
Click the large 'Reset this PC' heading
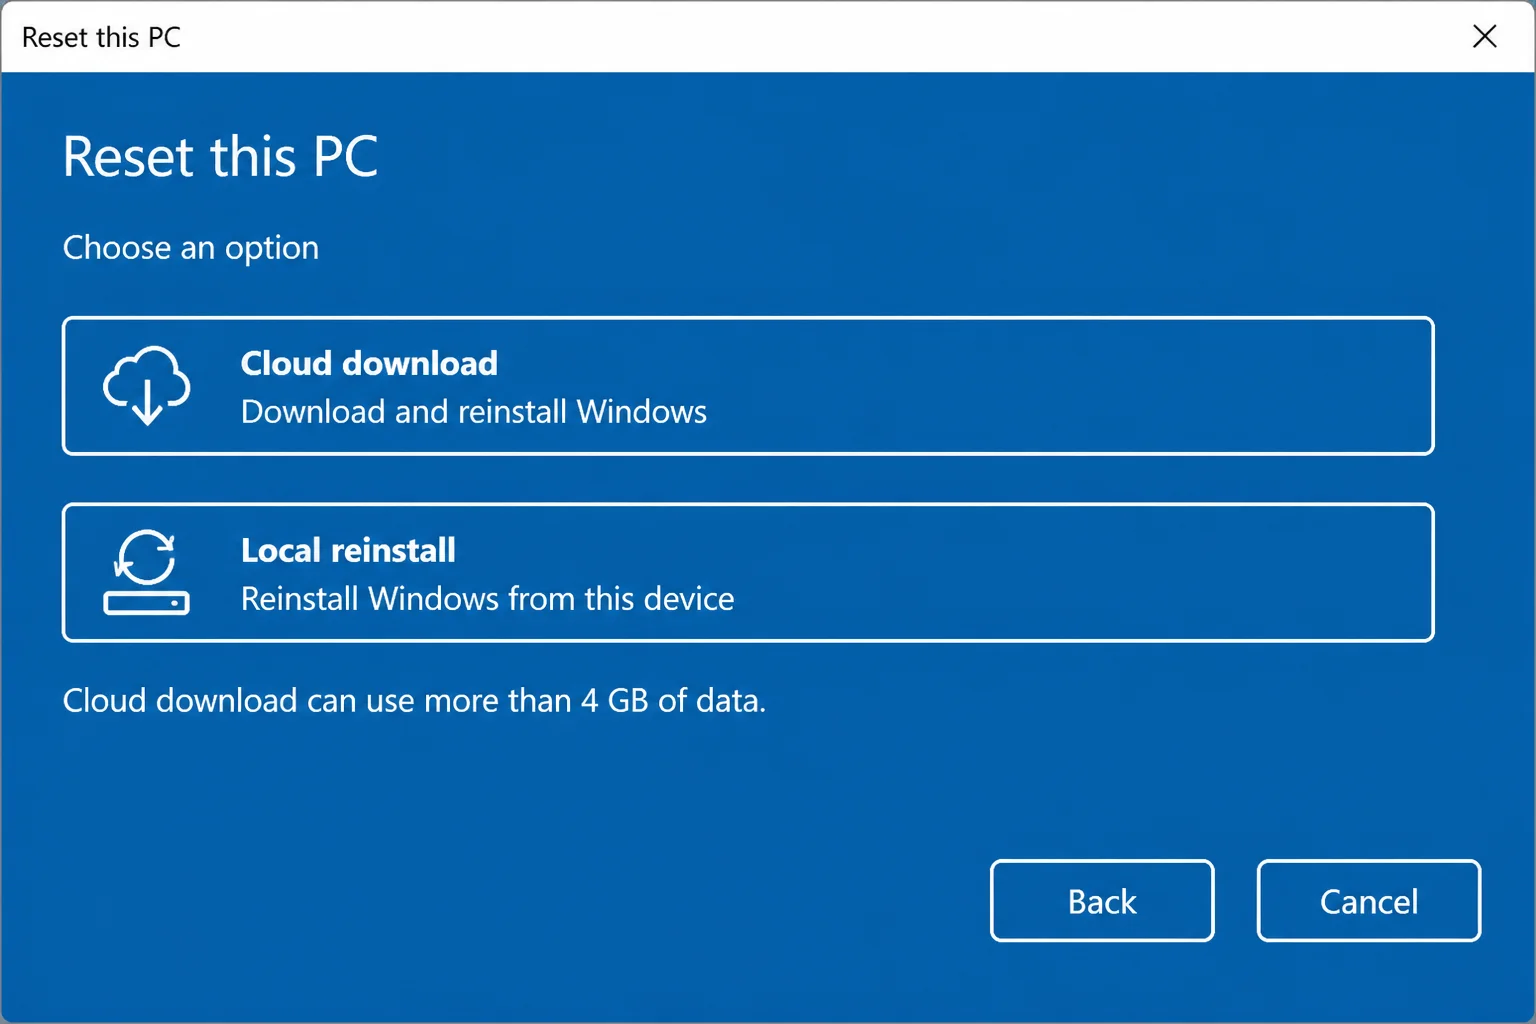pos(221,157)
